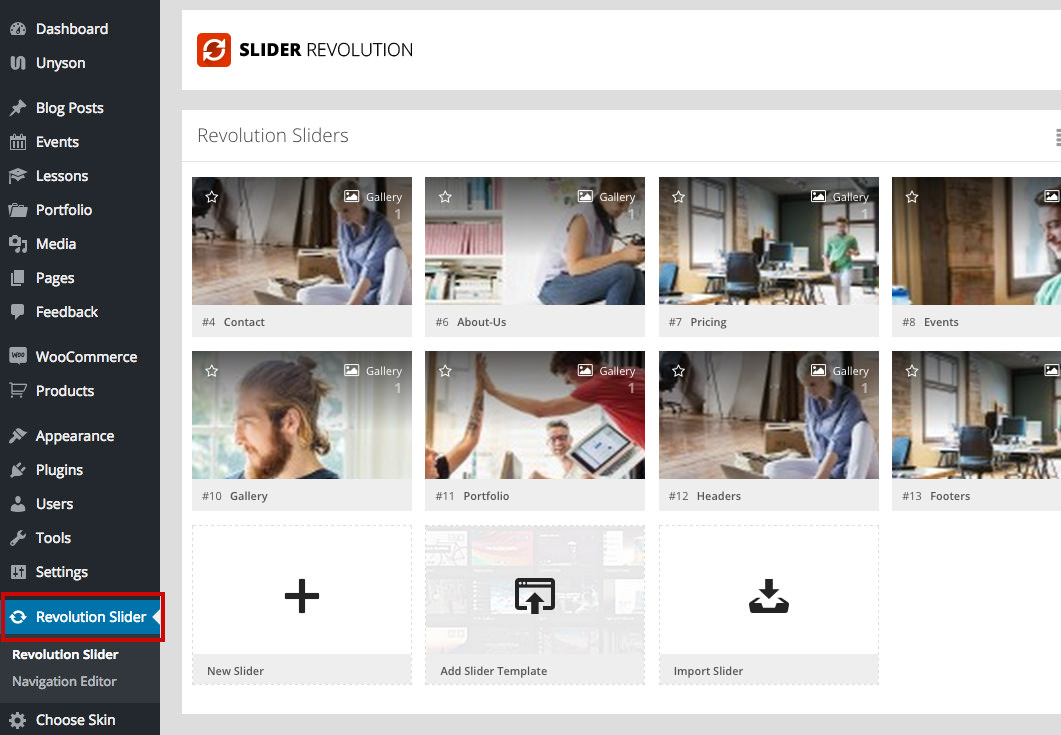
Task: Click the WooCommerce logo icon
Action: (x=18, y=355)
